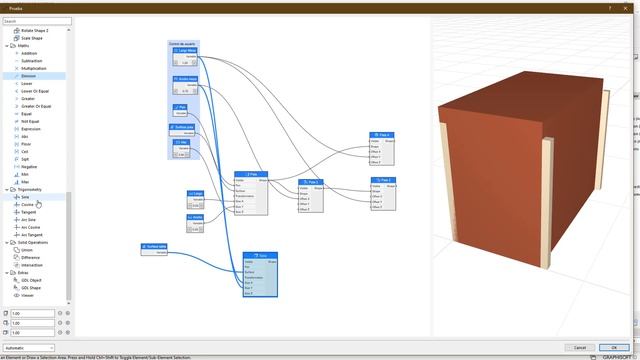Click the GDL Object icon

pyautogui.click(x=17, y=280)
